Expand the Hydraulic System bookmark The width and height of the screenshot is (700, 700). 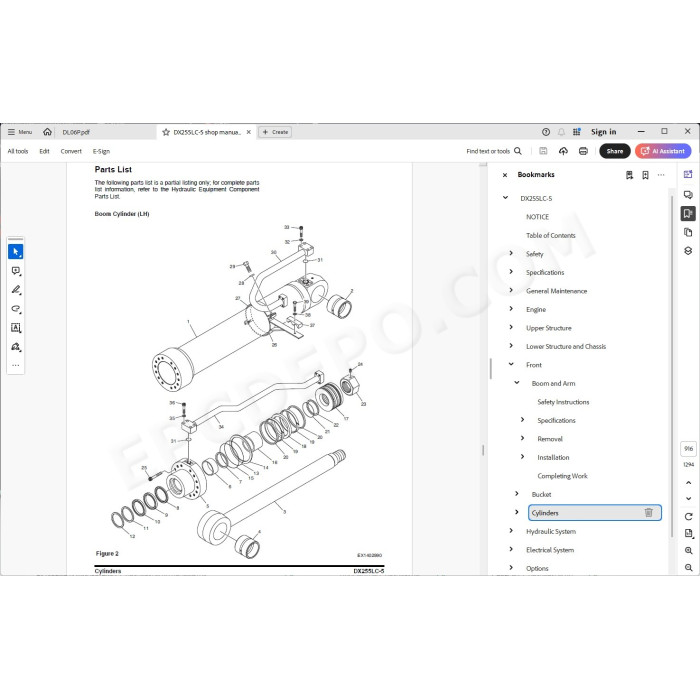coord(511,531)
